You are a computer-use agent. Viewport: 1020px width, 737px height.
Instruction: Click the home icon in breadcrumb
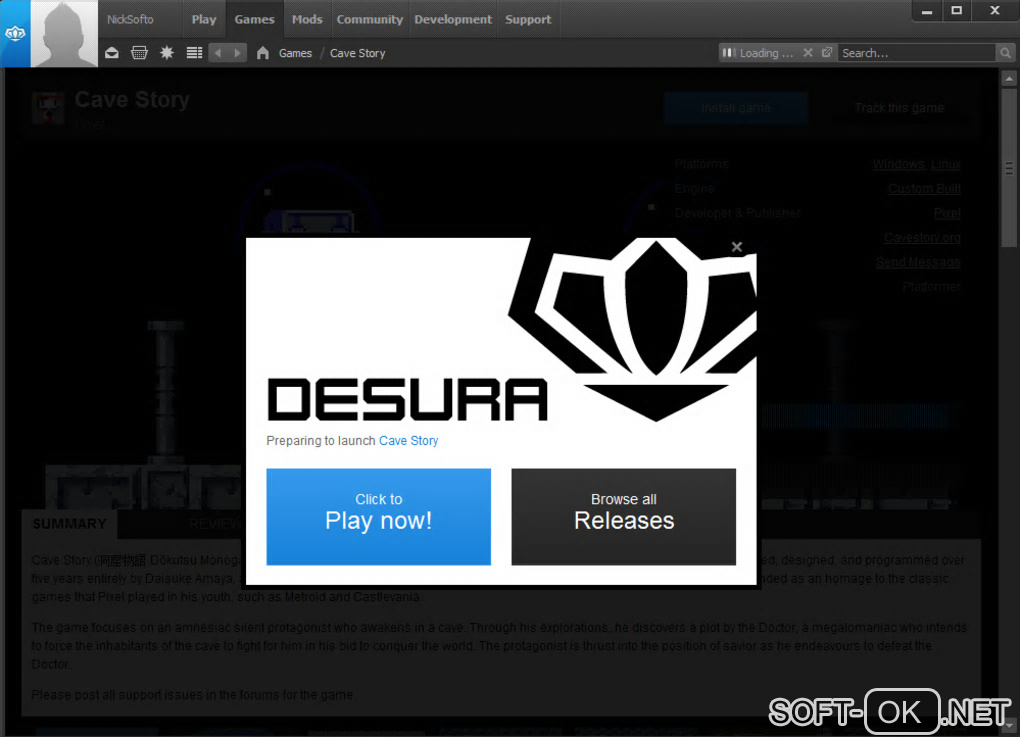(263, 53)
